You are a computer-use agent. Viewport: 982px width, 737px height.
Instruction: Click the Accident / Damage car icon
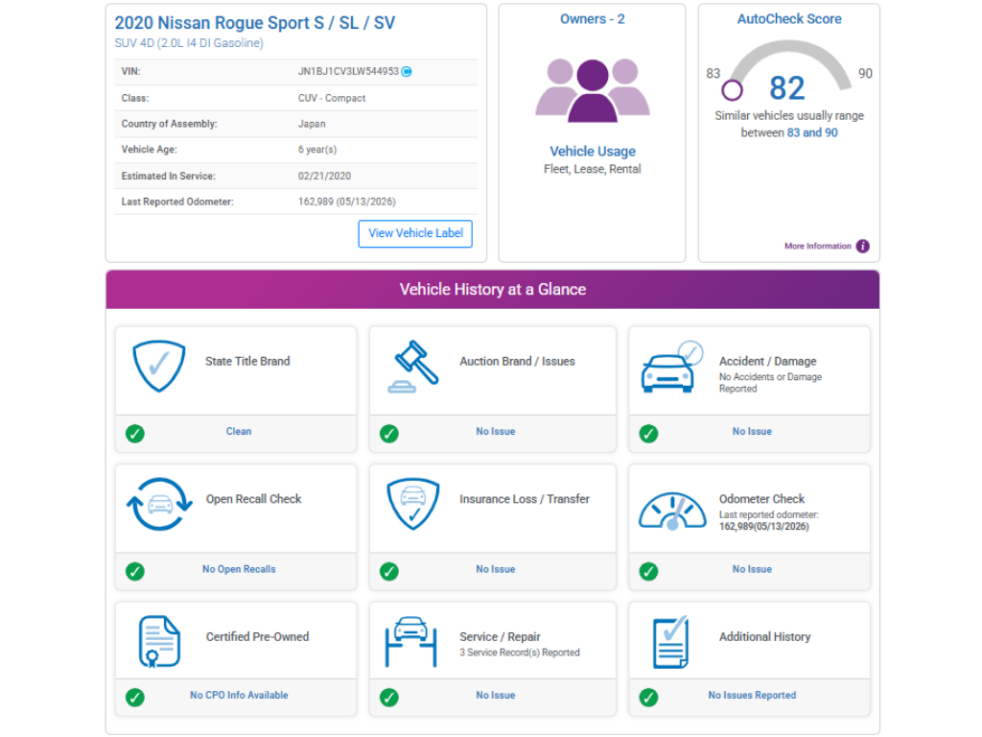[x=671, y=368]
